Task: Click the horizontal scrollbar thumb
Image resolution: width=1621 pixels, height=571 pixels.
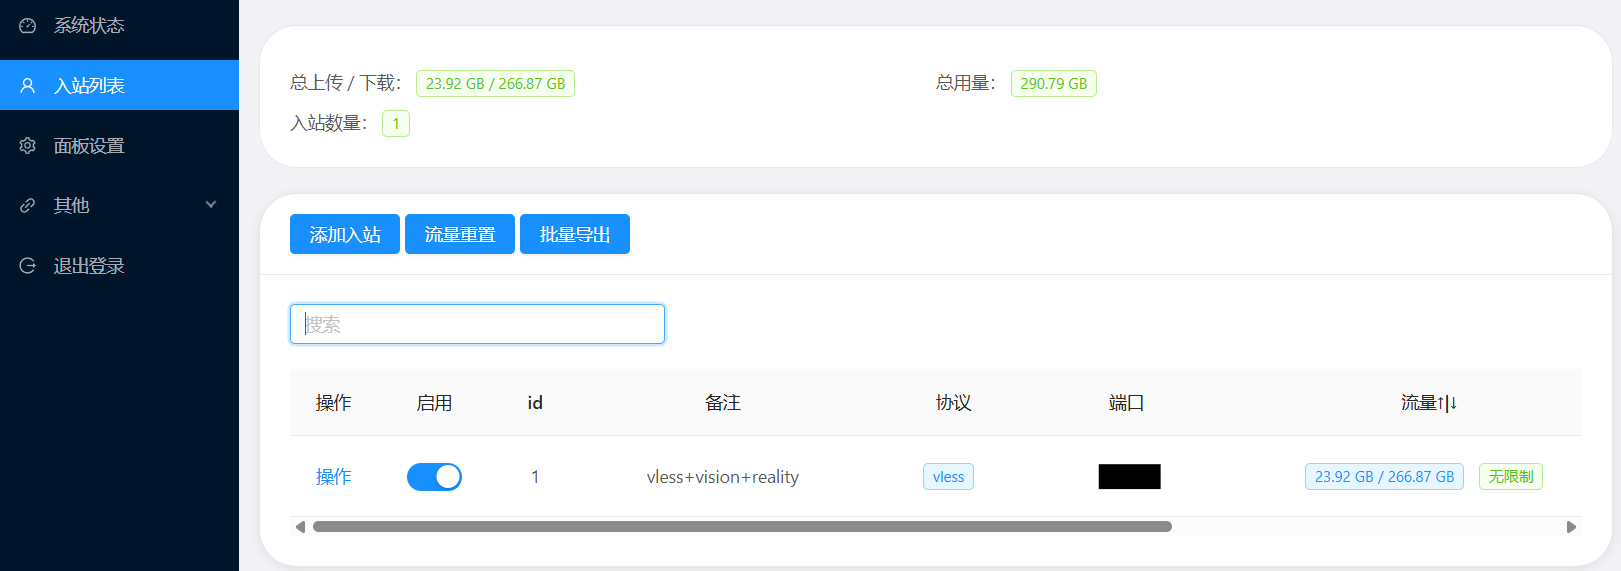Action: [x=742, y=527]
